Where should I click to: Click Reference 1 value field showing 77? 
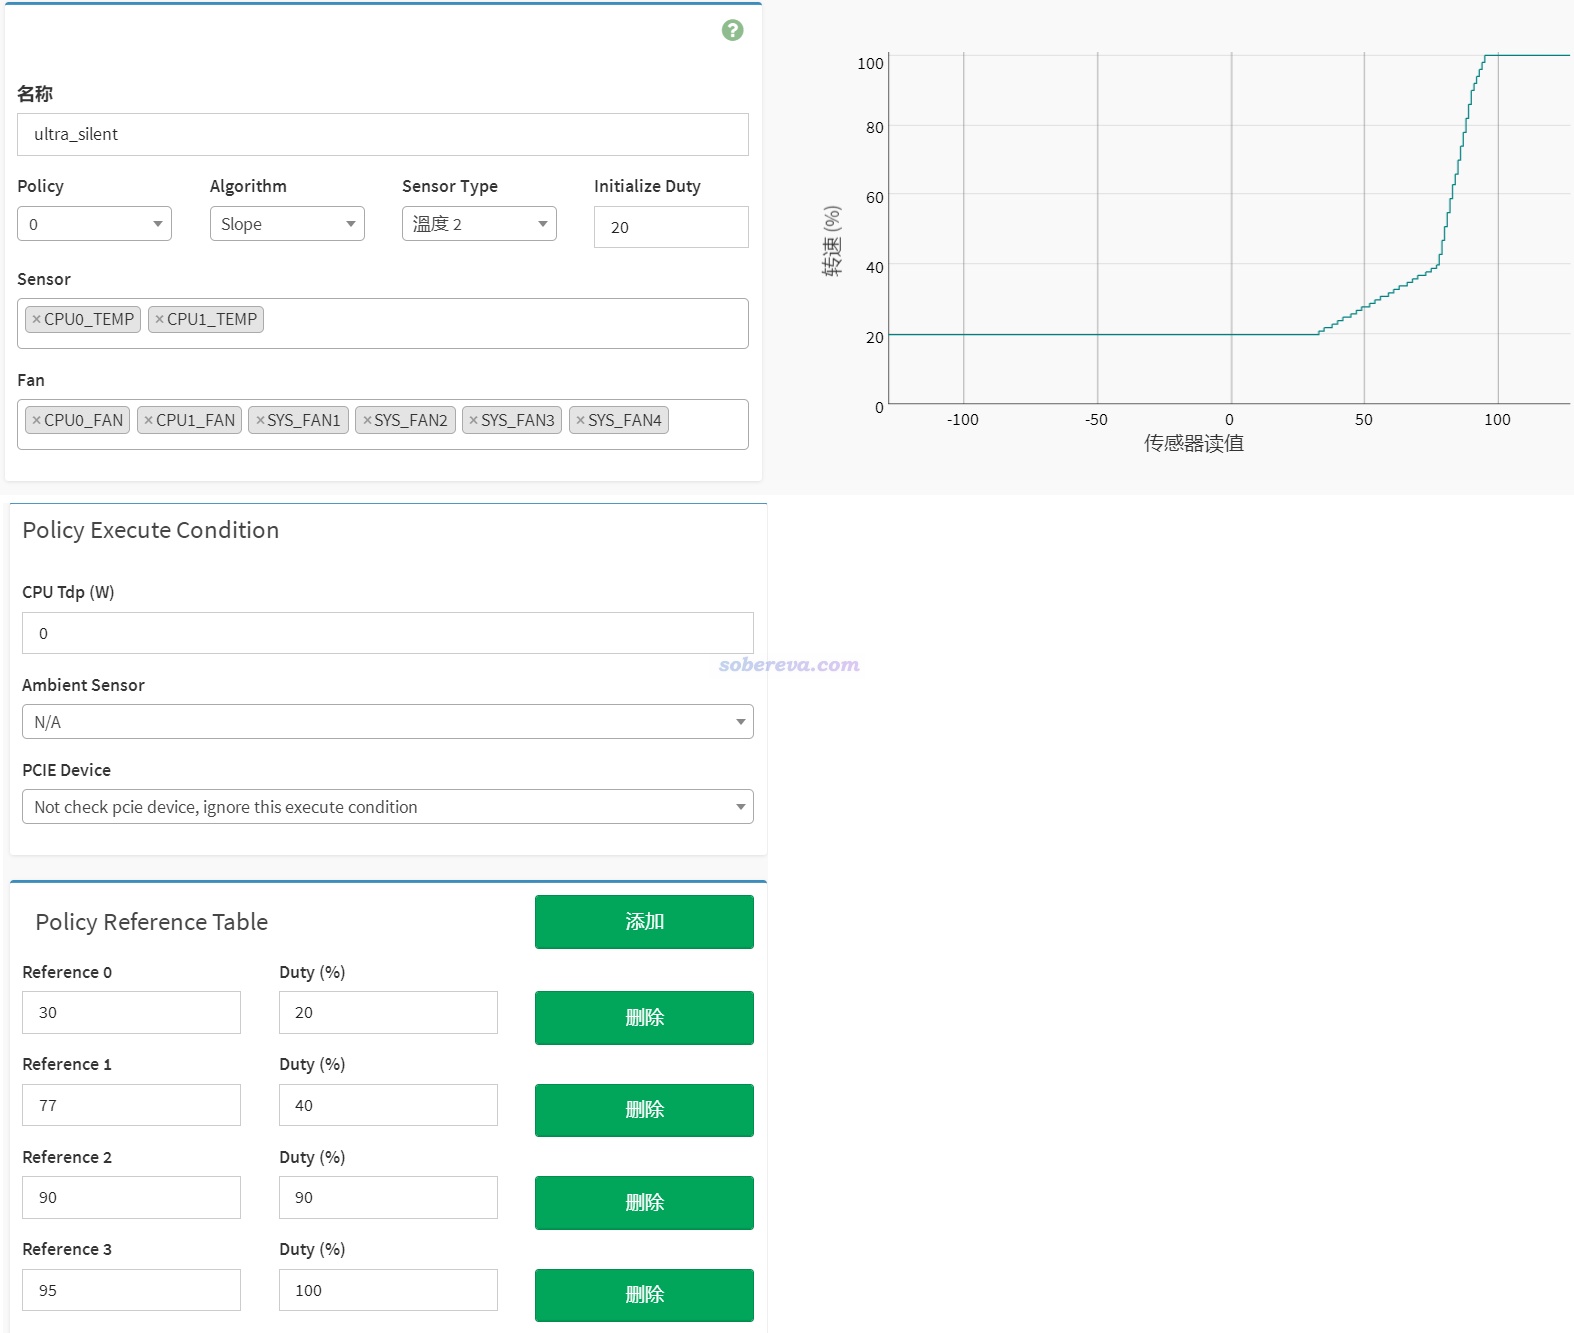tap(131, 1105)
